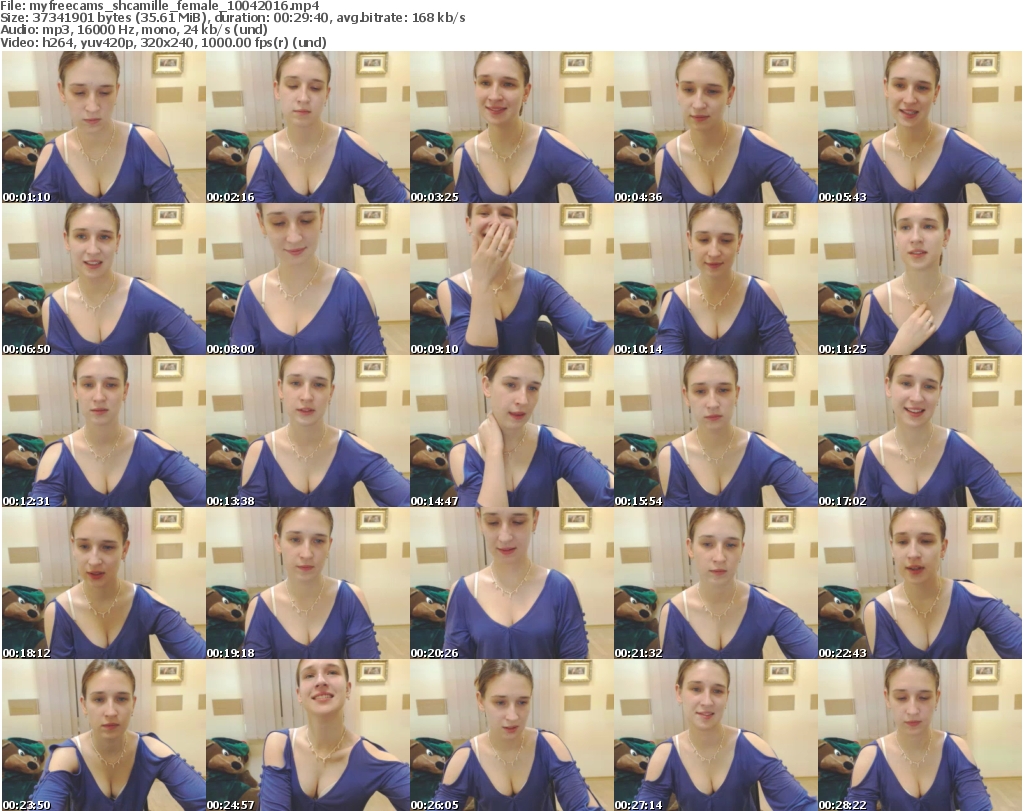Open the frame labeled 00:26:05
This screenshot has height=811, width=1024.
pyautogui.click(x=511, y=735)
